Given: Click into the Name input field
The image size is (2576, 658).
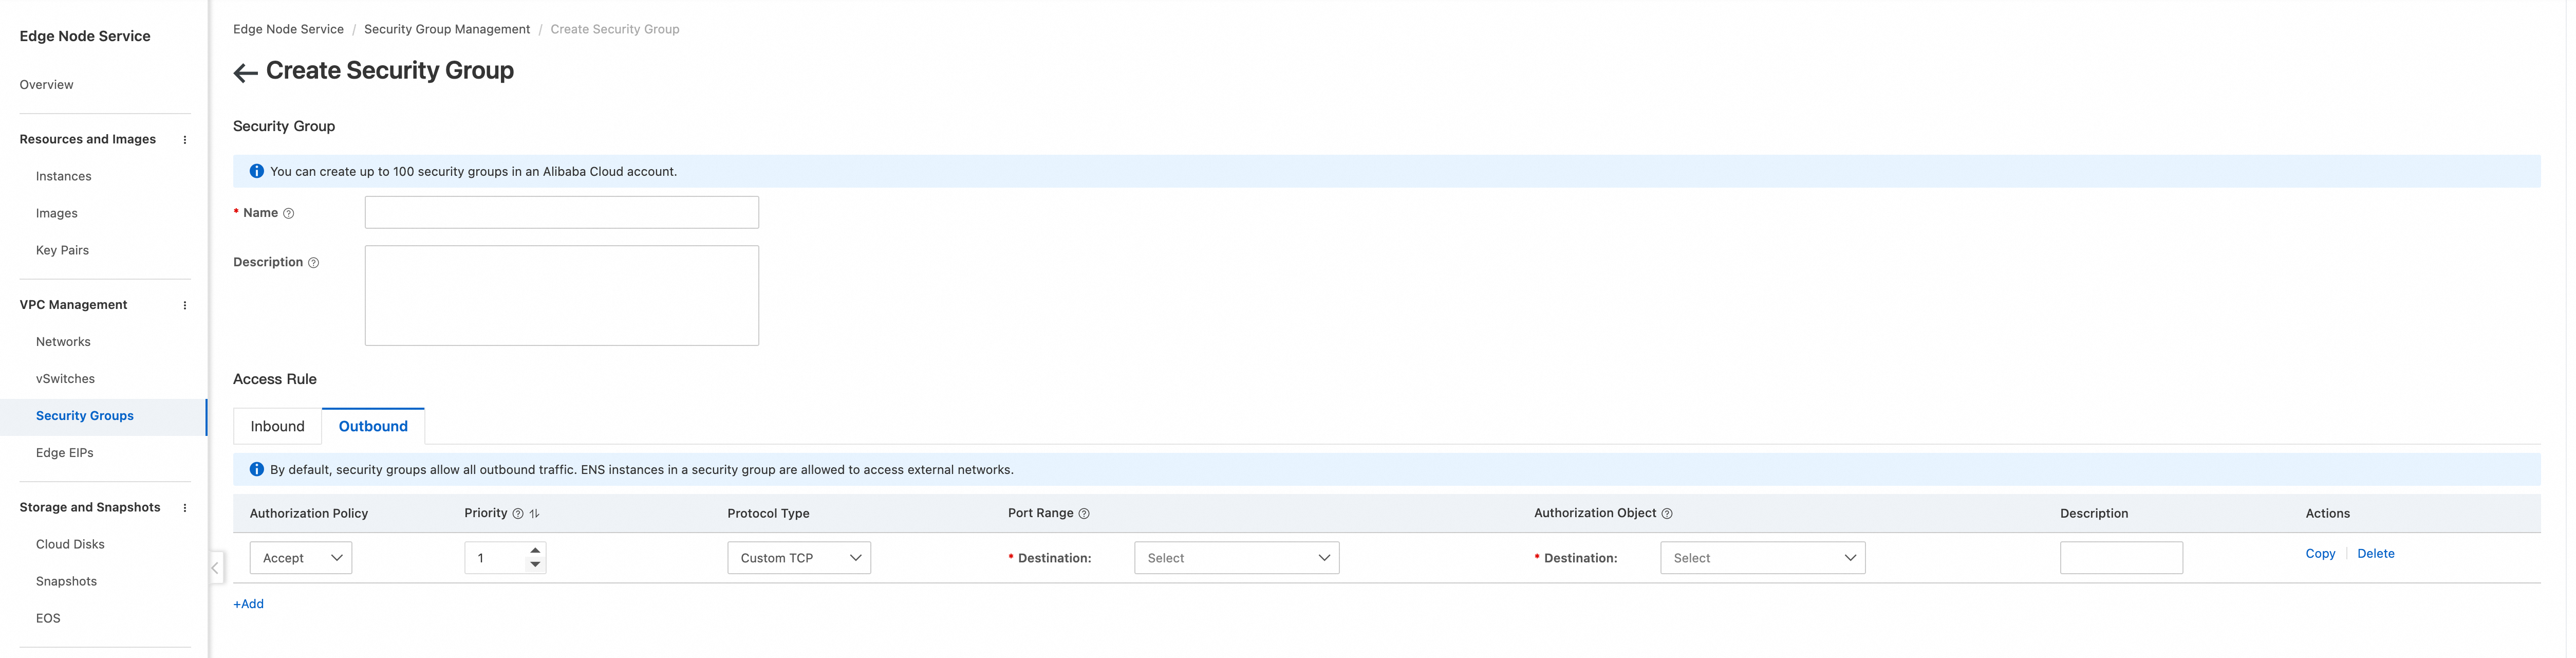Looking at the screenshot, I should (562, 213).
